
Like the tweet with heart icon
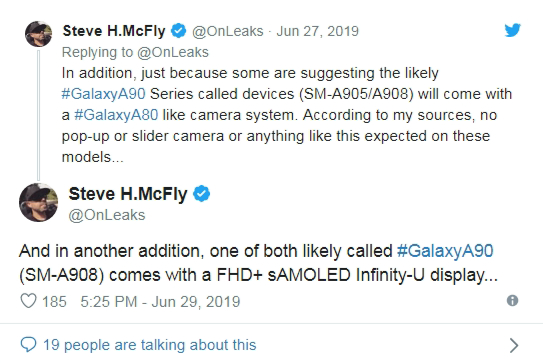[28, 301]
